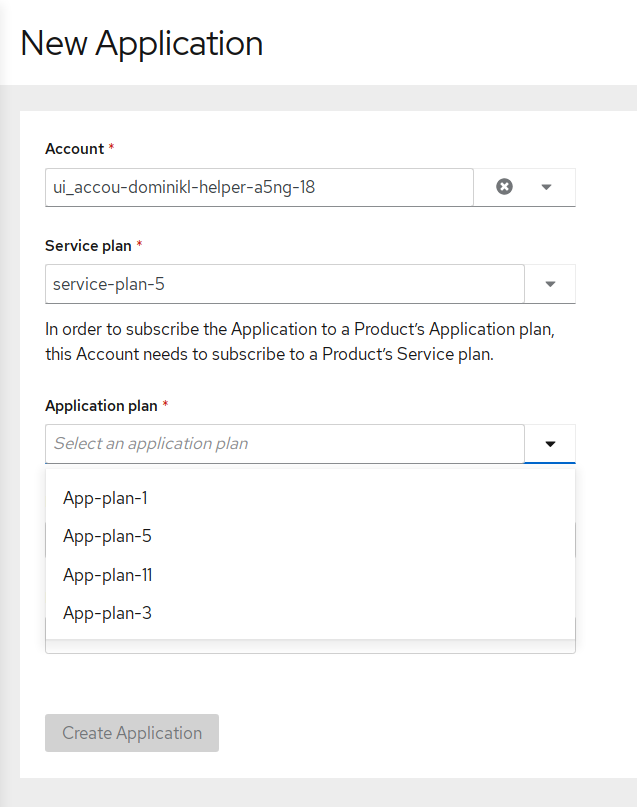The image size is (637, 807).
Task: Click the Service plan label
Action: coord(89,245)
